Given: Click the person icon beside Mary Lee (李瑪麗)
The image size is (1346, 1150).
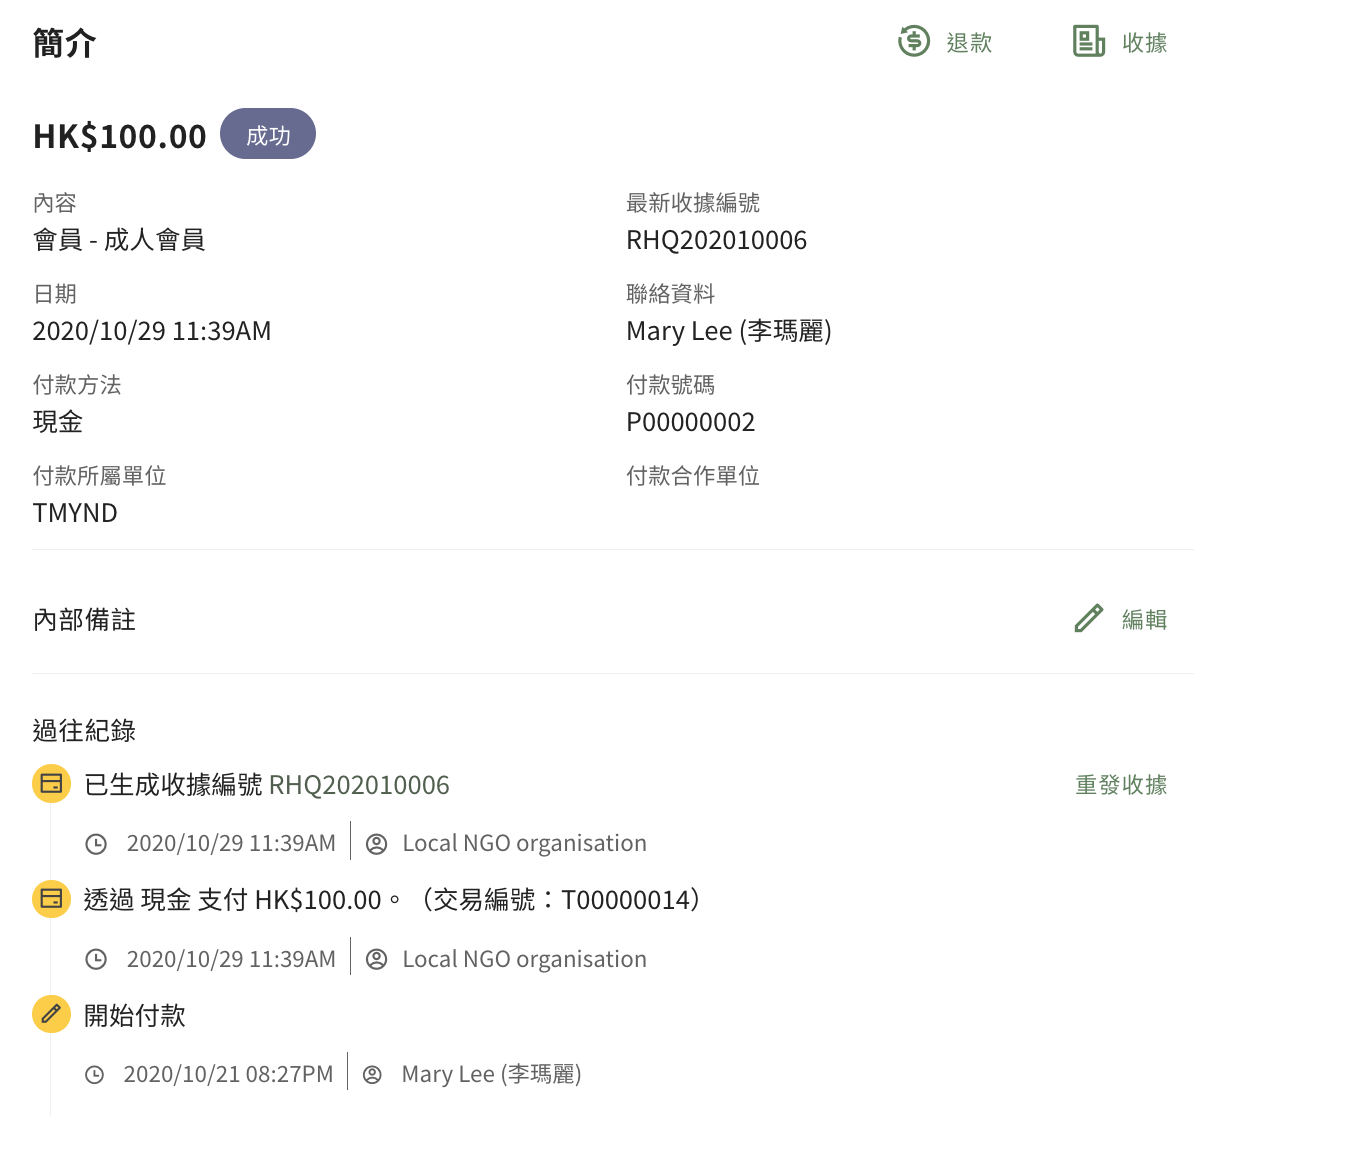Looking at the screenshot, I should pos(373,1073).
